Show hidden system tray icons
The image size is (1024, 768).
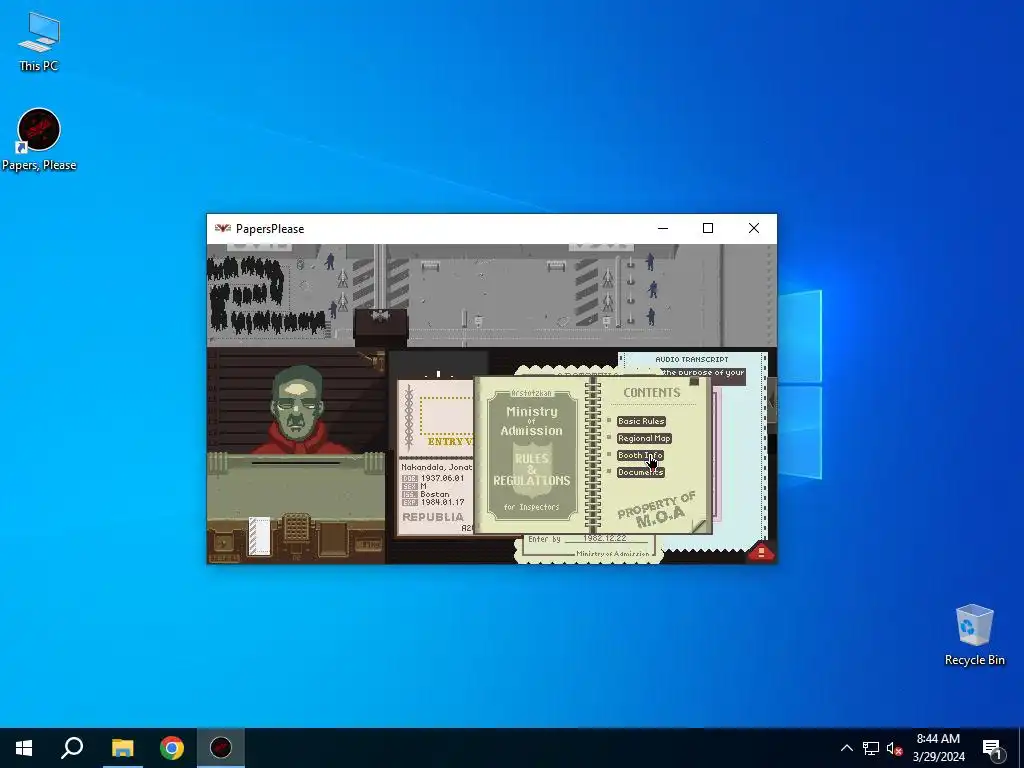click(x=846, y=748)
